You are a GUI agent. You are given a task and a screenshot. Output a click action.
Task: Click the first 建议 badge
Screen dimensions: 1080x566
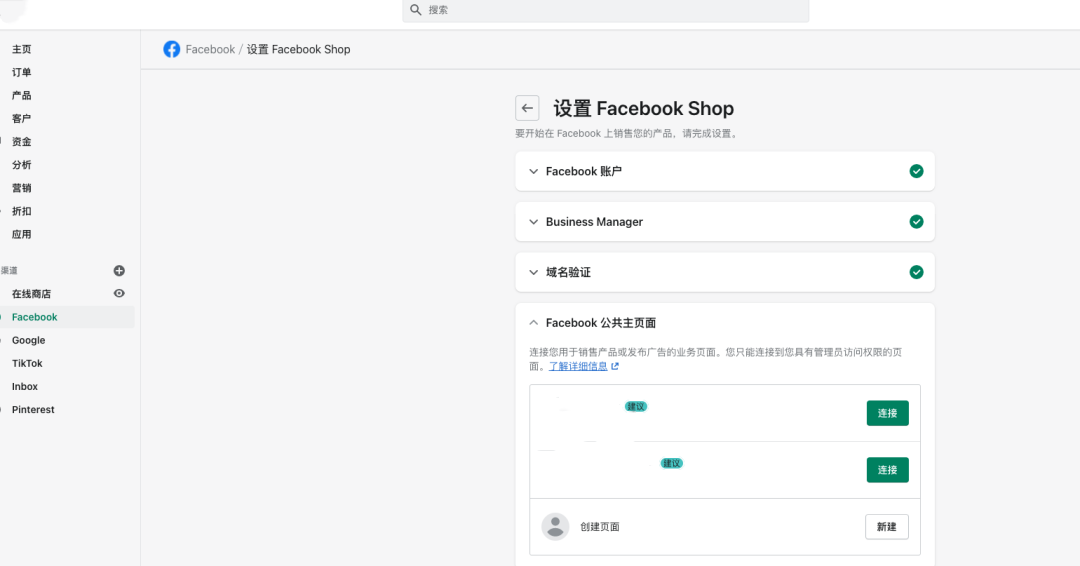[636, 406]
